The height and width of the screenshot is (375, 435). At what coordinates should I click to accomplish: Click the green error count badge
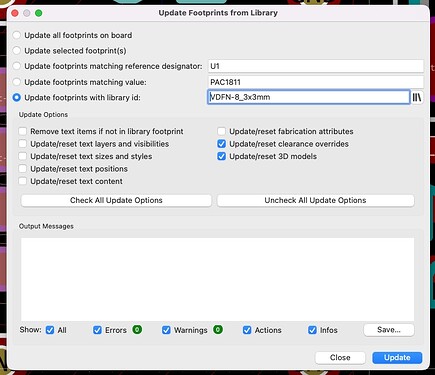pos(137,330)
